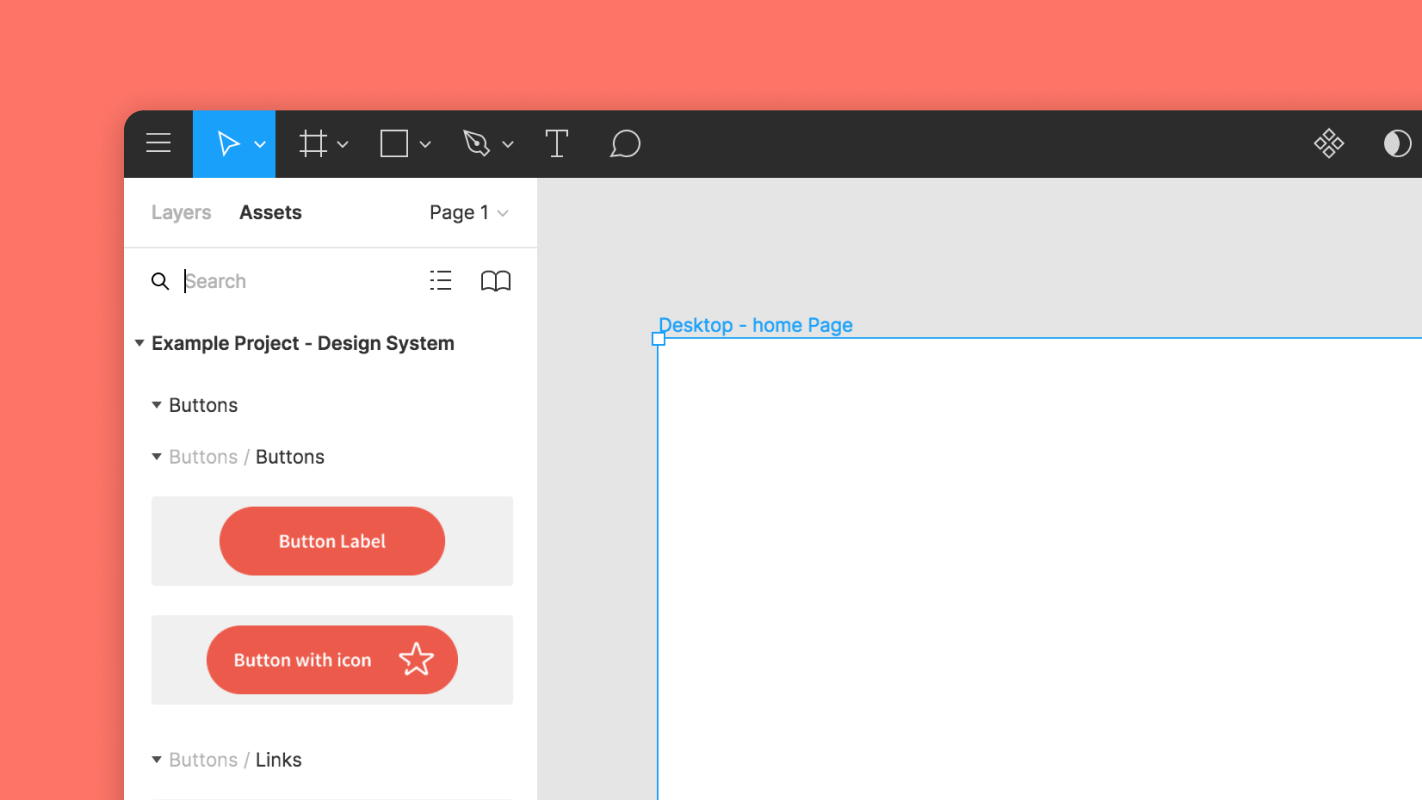Collapse the Buttons group
Screen dimensions: 1422x800
(156, 405)
